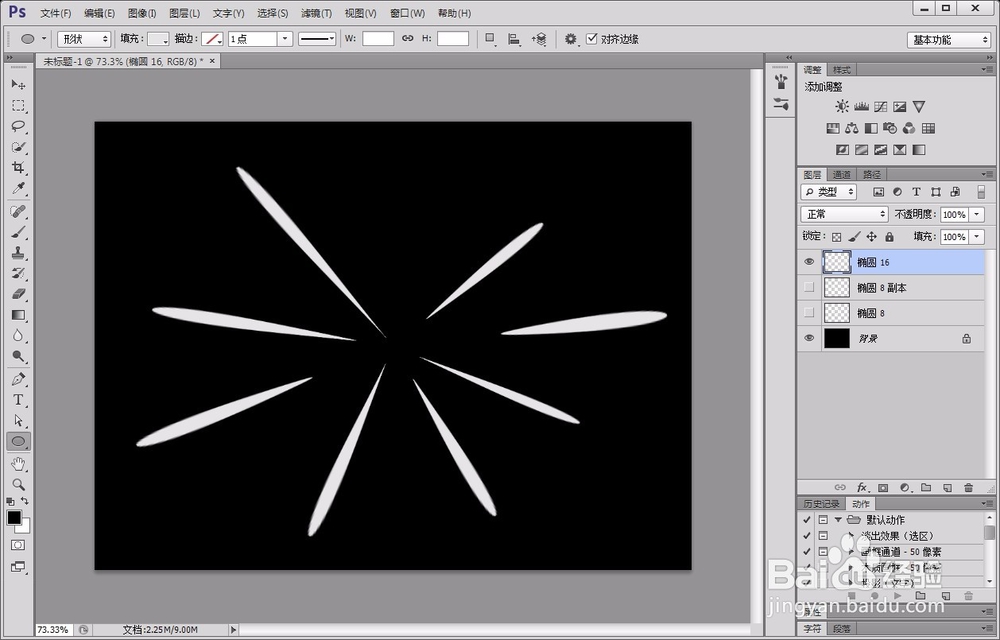Switch to the 通道 tab
This screenshot has width=1000, height=640.
click(x=842, y=175)
